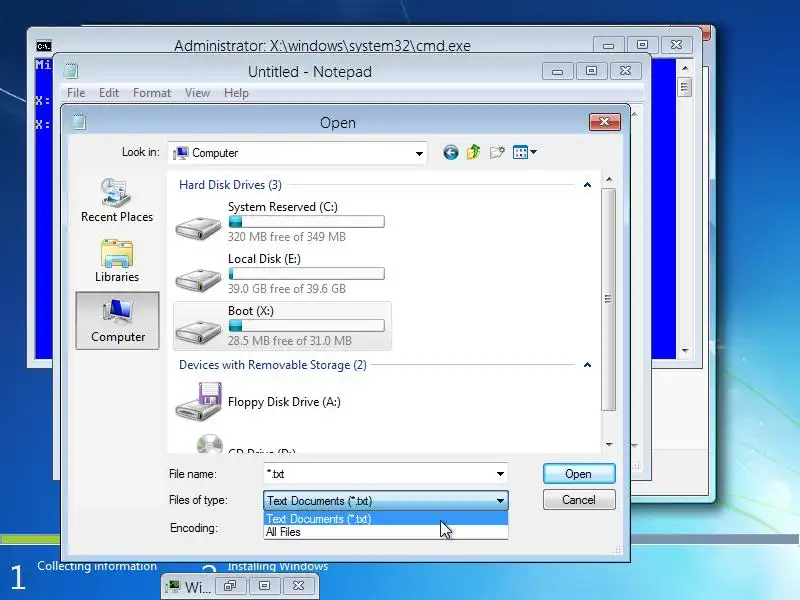Viewport: 800px width, 600px height.
Task: Select System Reserved (C:) drive icon
Action: pos(198,227)
